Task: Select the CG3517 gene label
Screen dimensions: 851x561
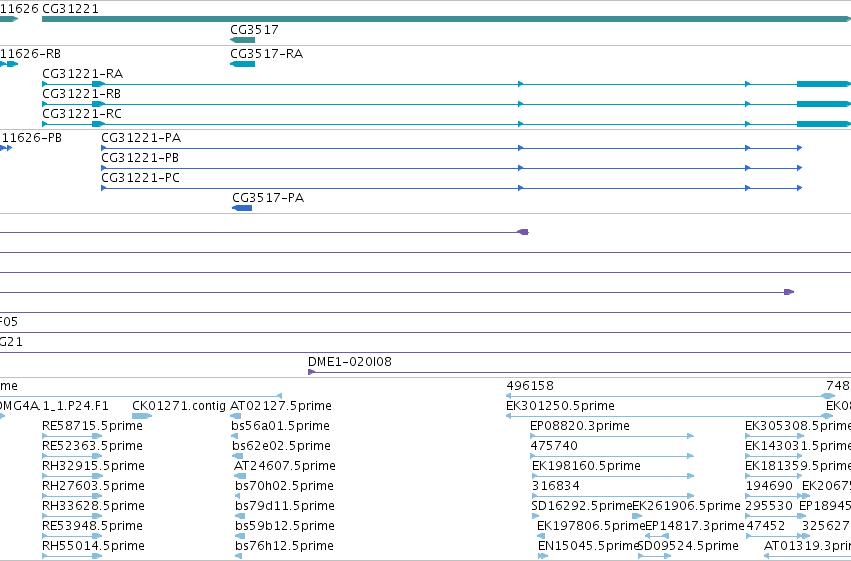Action: pyautogui.click(x=254, y=29)
